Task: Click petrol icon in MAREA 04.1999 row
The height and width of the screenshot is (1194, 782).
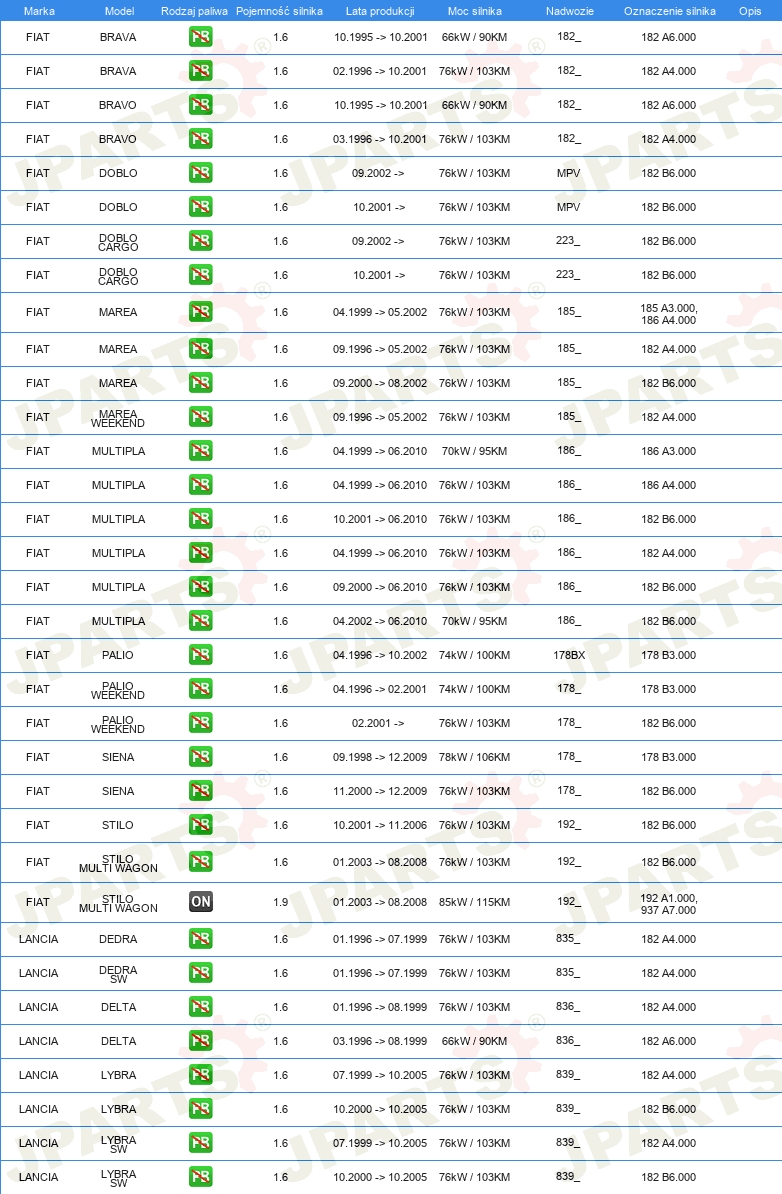Action: point(201,312)
